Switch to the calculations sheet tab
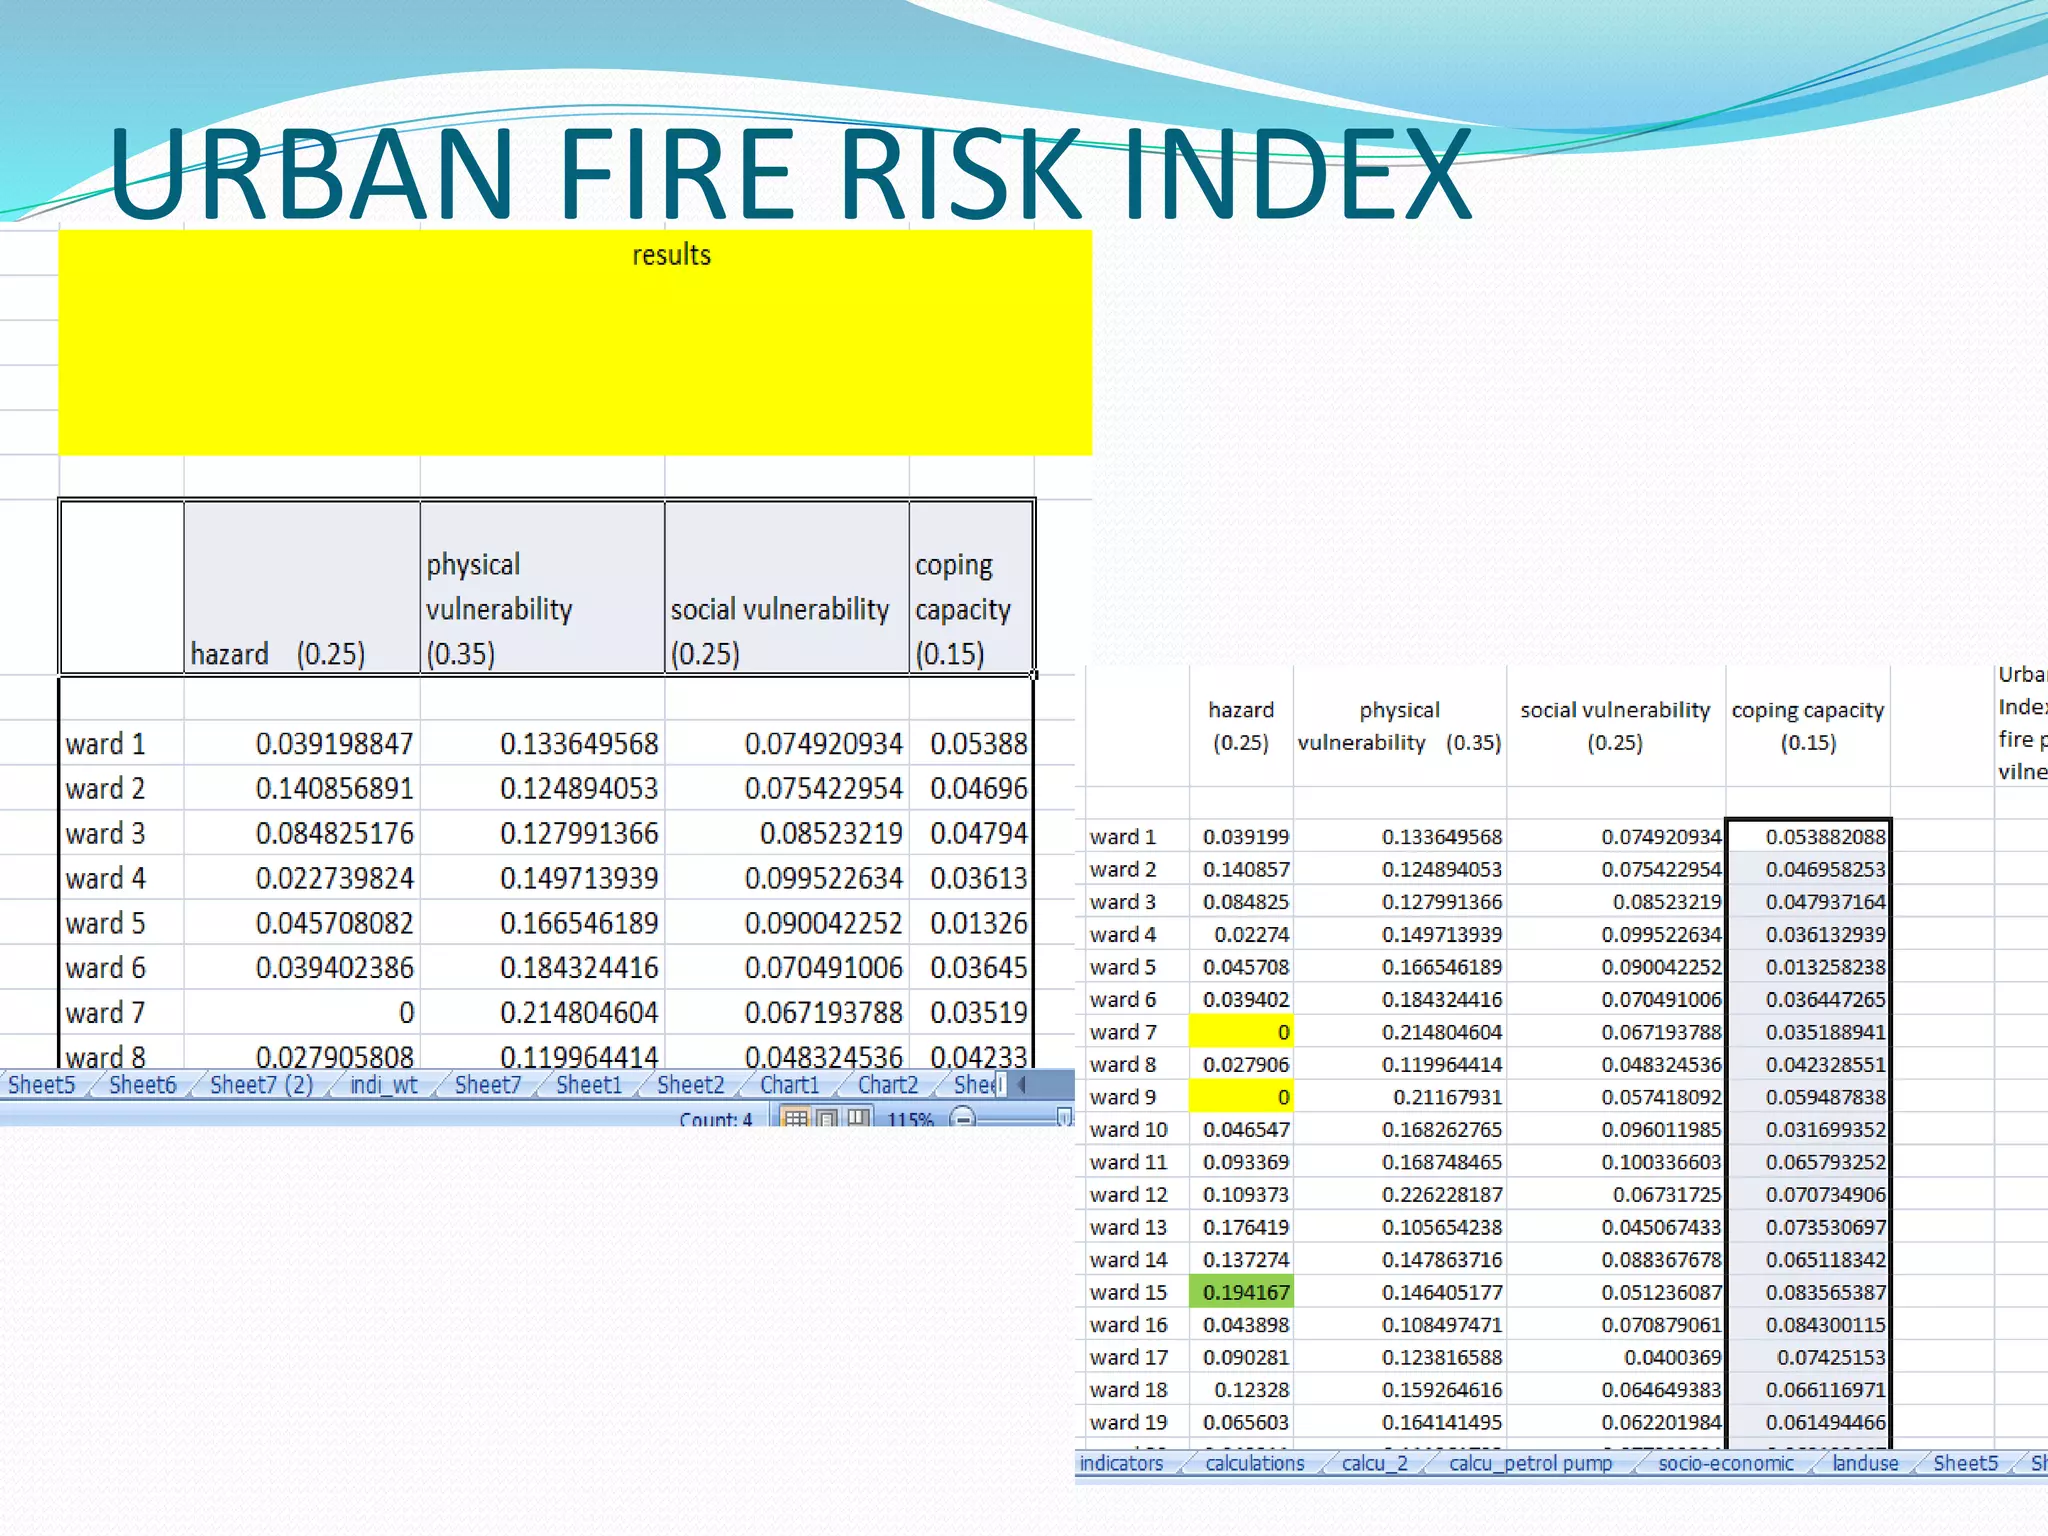Screen dimensions: 2048x1536 [x=1255, y=1463]
